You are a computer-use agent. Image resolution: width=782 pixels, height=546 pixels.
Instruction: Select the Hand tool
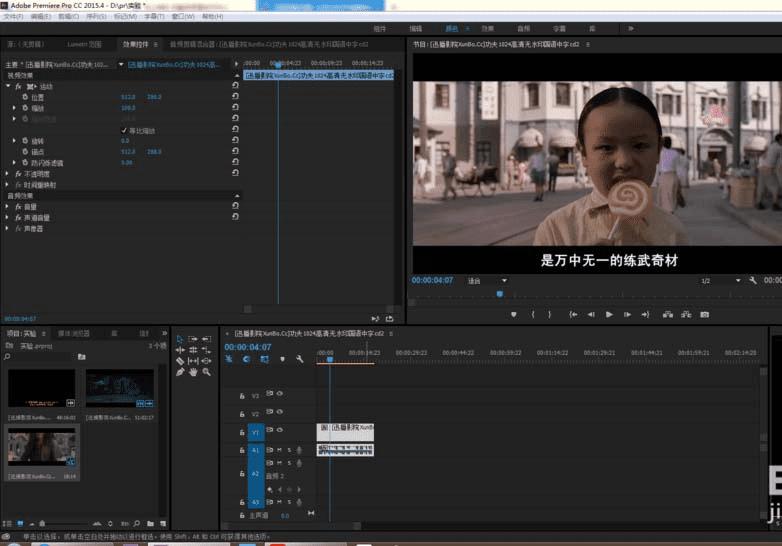click(x=193, y=372)
